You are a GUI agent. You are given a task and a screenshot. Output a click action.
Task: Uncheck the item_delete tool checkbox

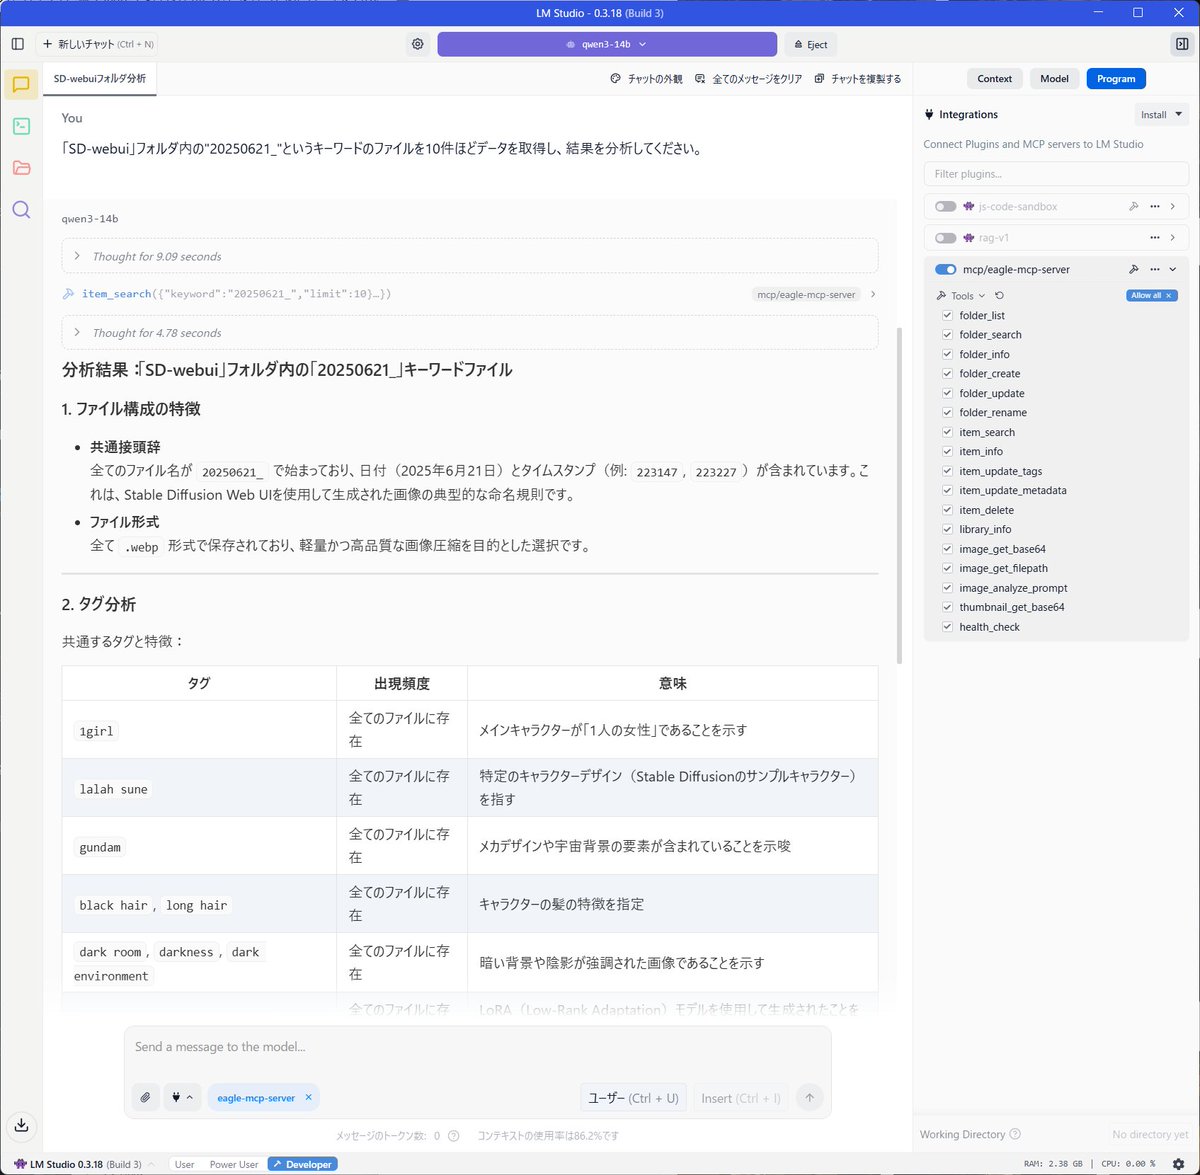click(947, 510)
